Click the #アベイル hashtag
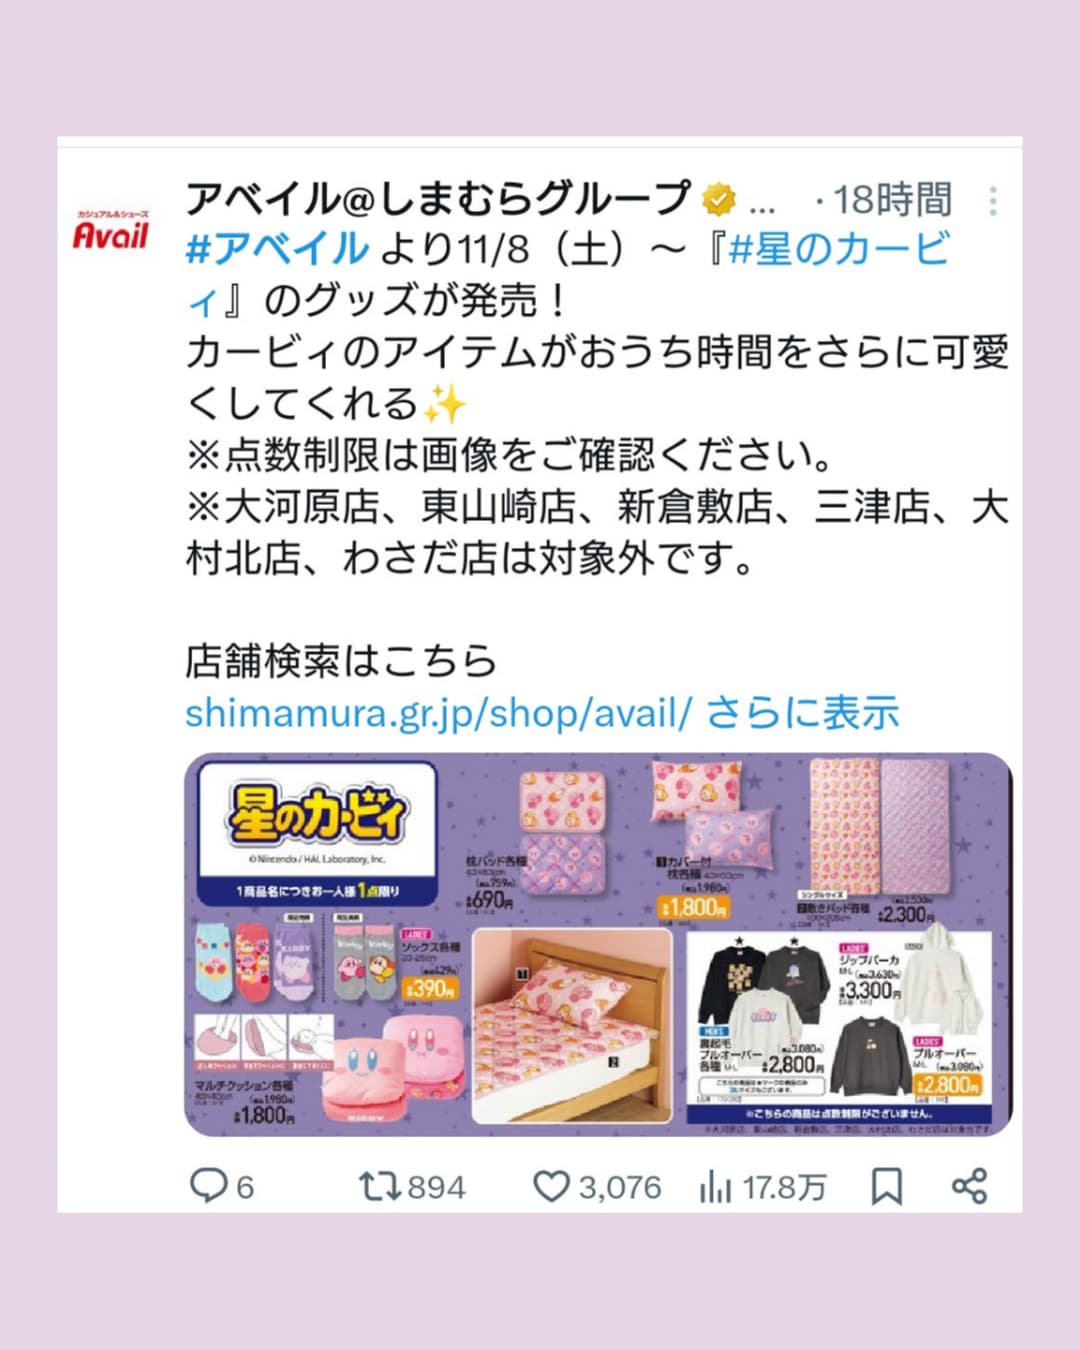Screen dimensions: 1080x1349 [277, 249]
